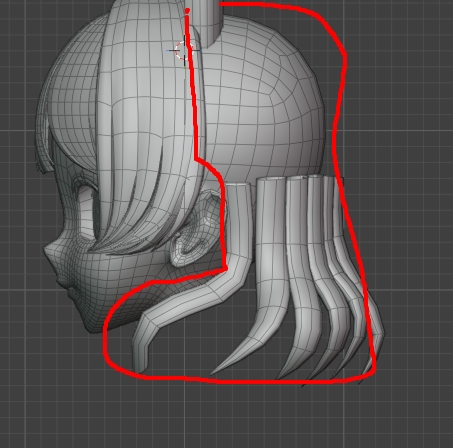The image size is (453, 448).
Task: Select the cylinder protruding from the top of the head
Action: pos(206,23)
